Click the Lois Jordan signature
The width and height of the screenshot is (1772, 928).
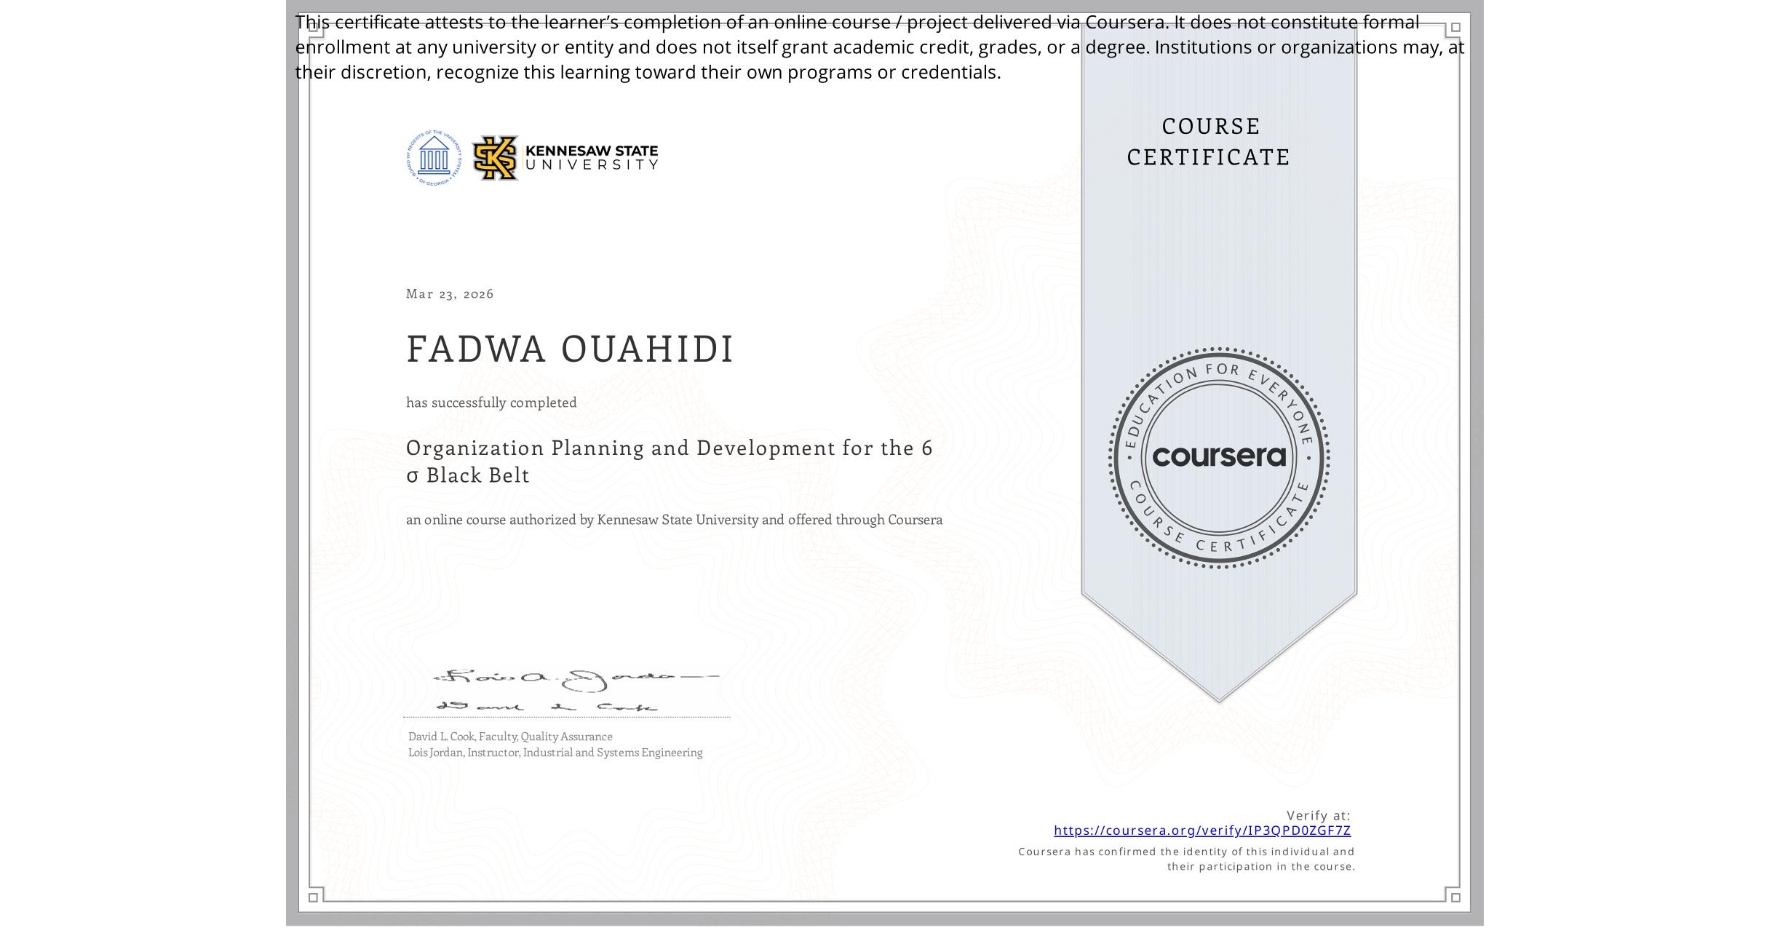(x=576, y=680)
